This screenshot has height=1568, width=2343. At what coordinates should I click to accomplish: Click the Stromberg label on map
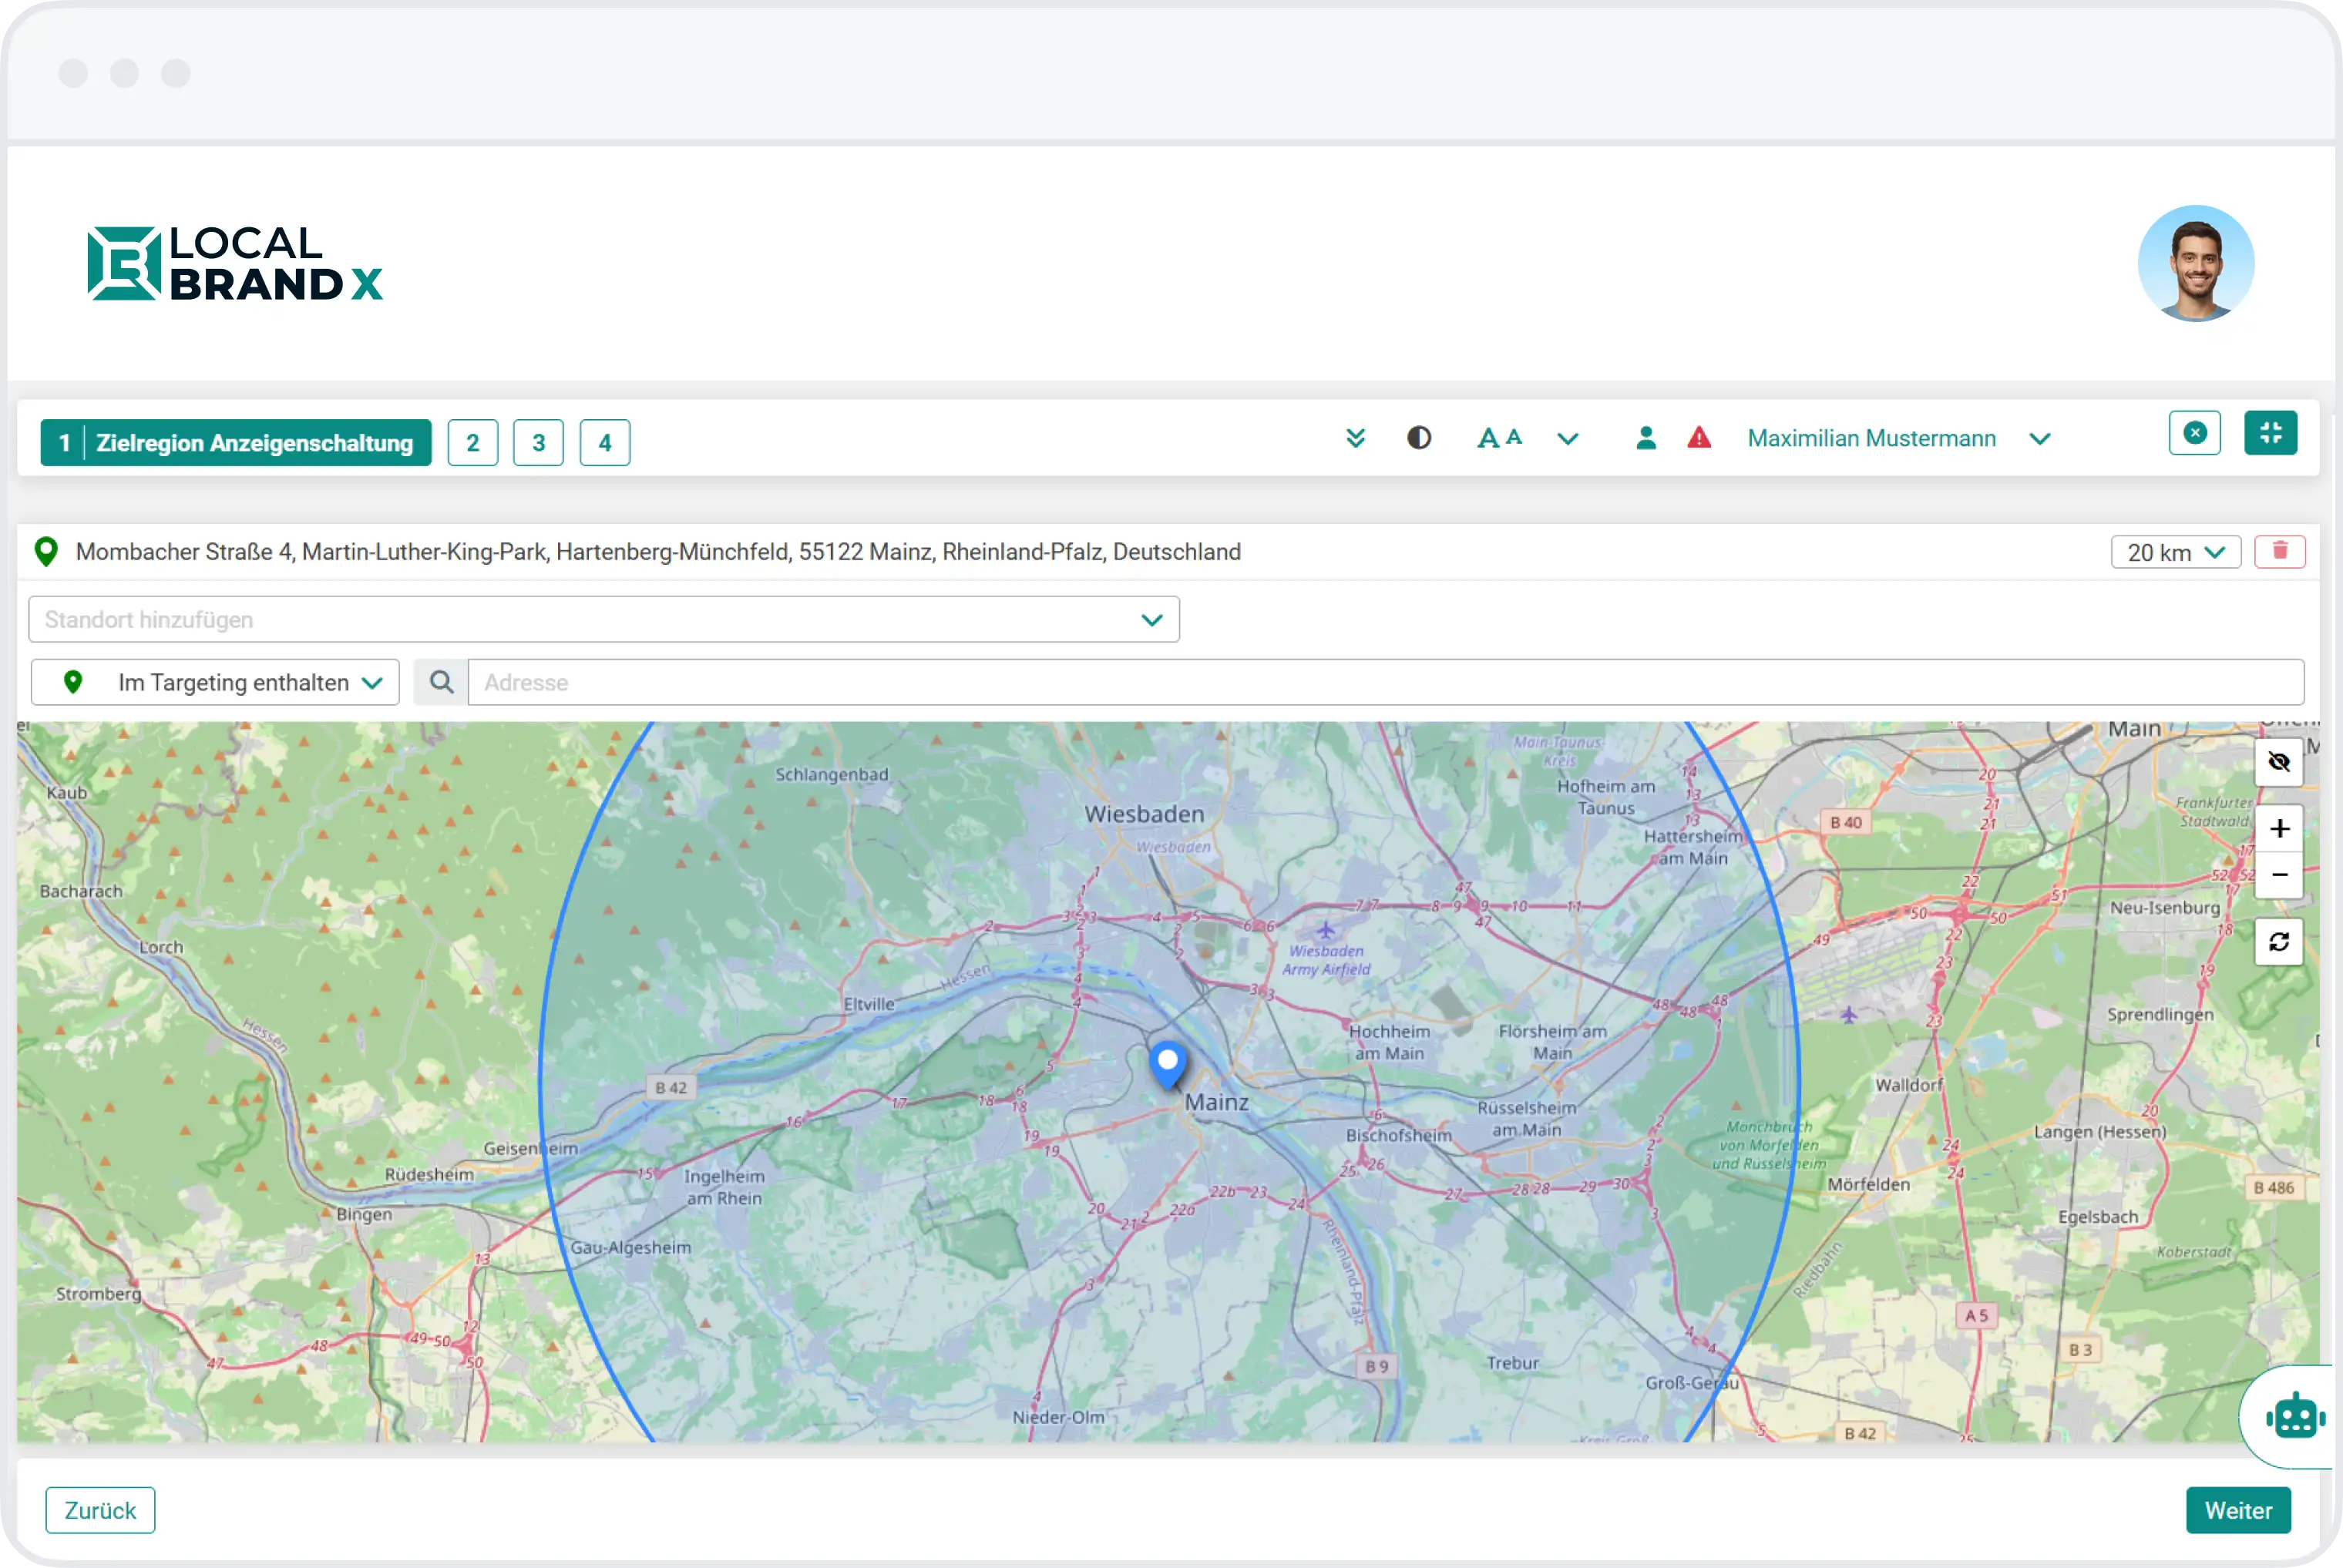(98, 1293)
